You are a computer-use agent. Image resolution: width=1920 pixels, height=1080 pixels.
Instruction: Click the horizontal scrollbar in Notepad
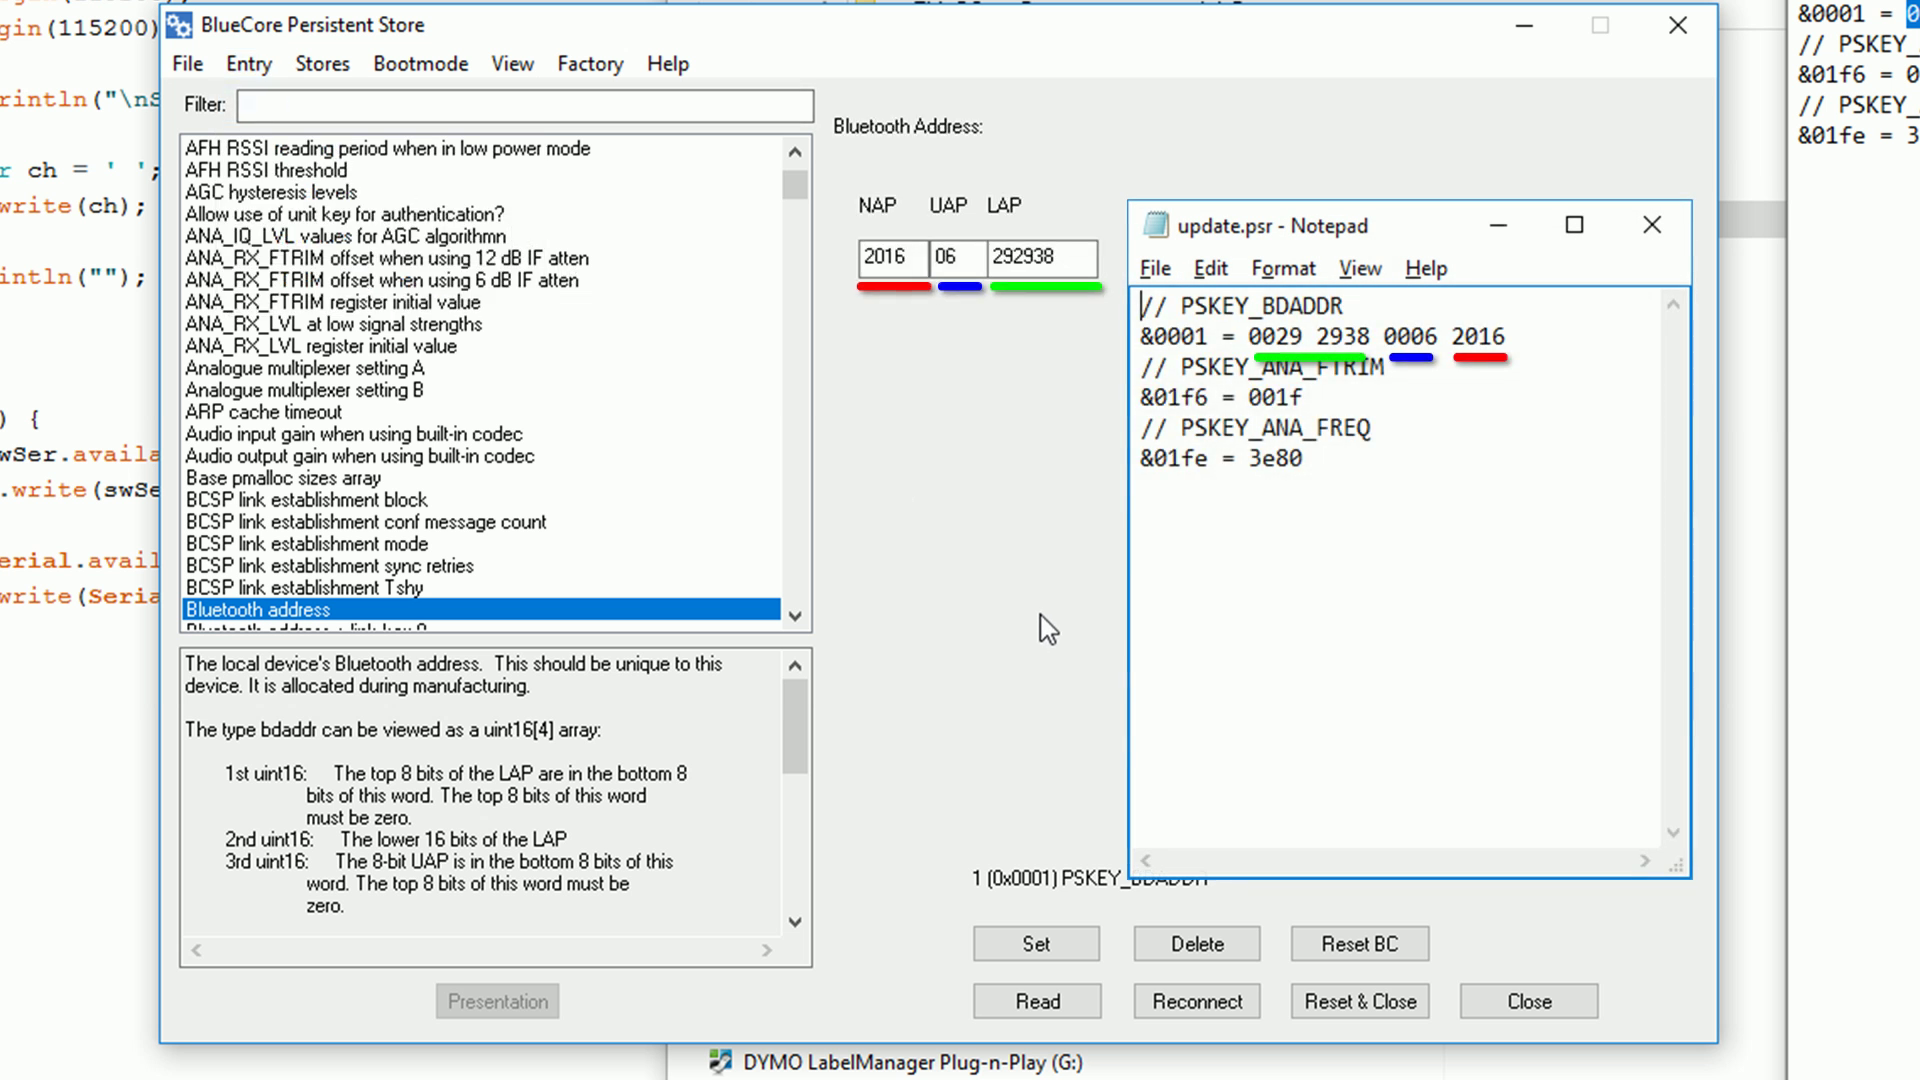tap(1395, 860)
